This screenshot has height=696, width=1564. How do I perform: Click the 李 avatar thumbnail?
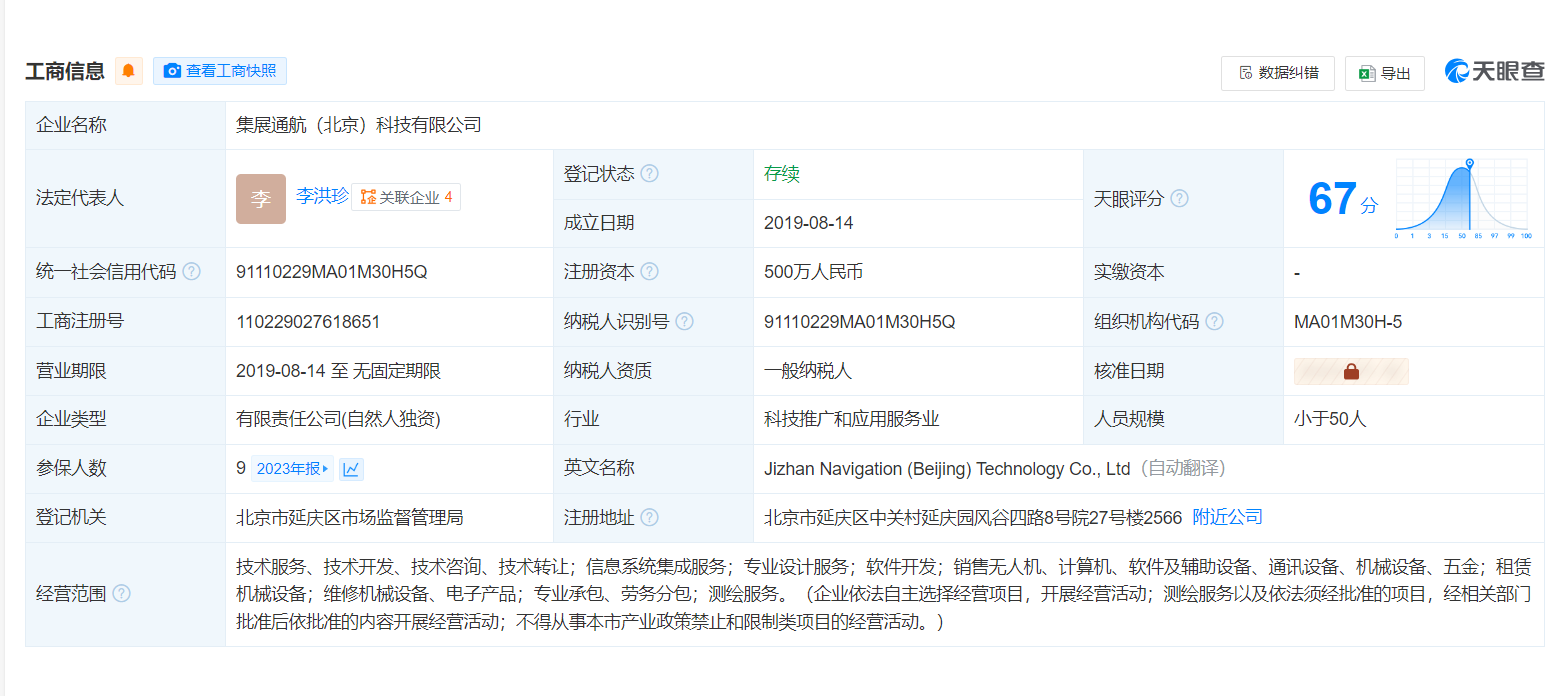pyautogui.click(x=261, y=199)
